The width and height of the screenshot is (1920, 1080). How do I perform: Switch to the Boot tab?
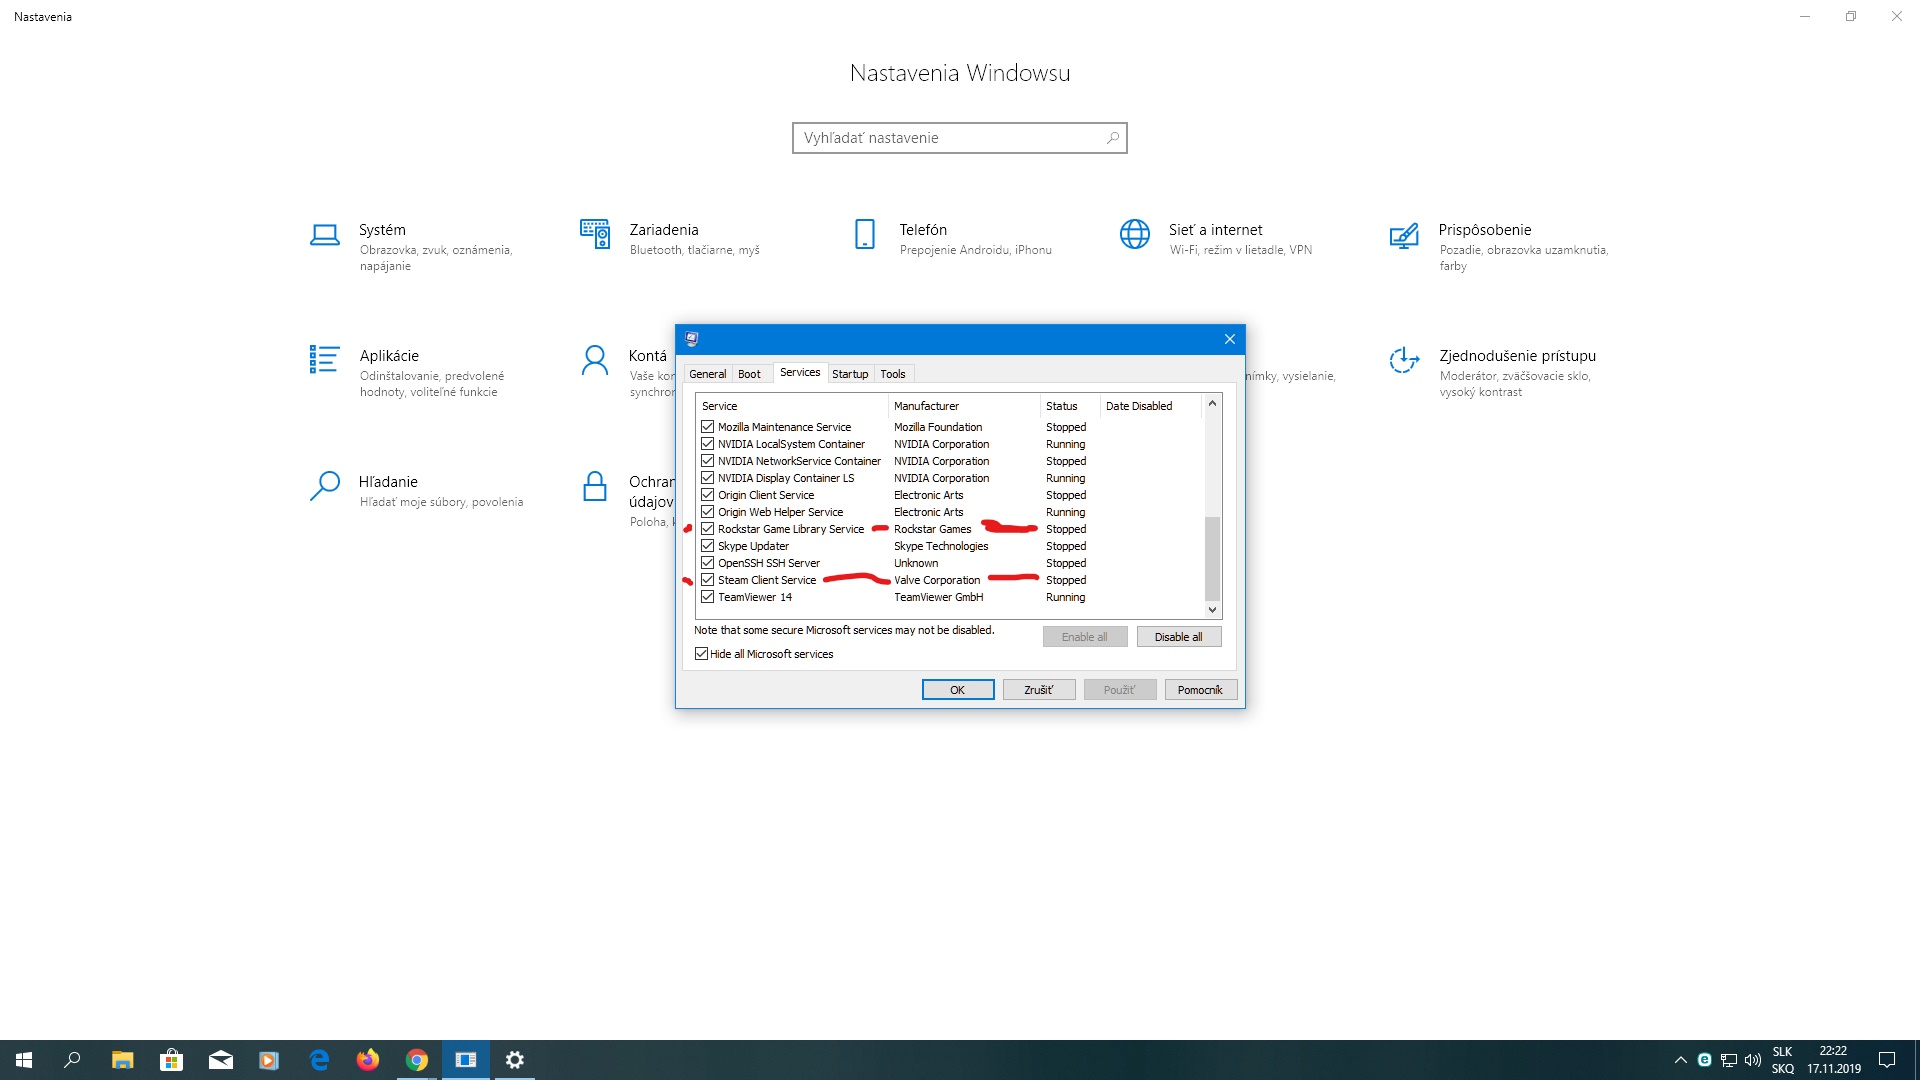[x=749, y=374]
